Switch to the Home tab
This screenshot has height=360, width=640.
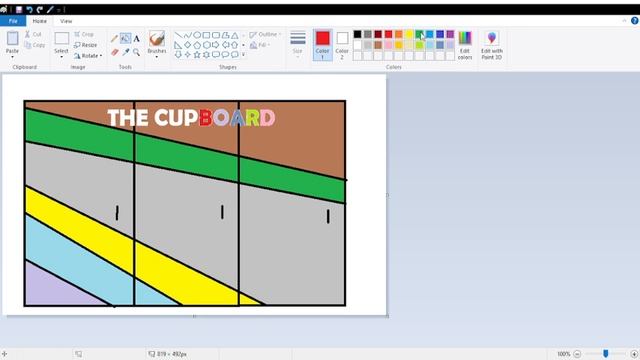[40, 21]
